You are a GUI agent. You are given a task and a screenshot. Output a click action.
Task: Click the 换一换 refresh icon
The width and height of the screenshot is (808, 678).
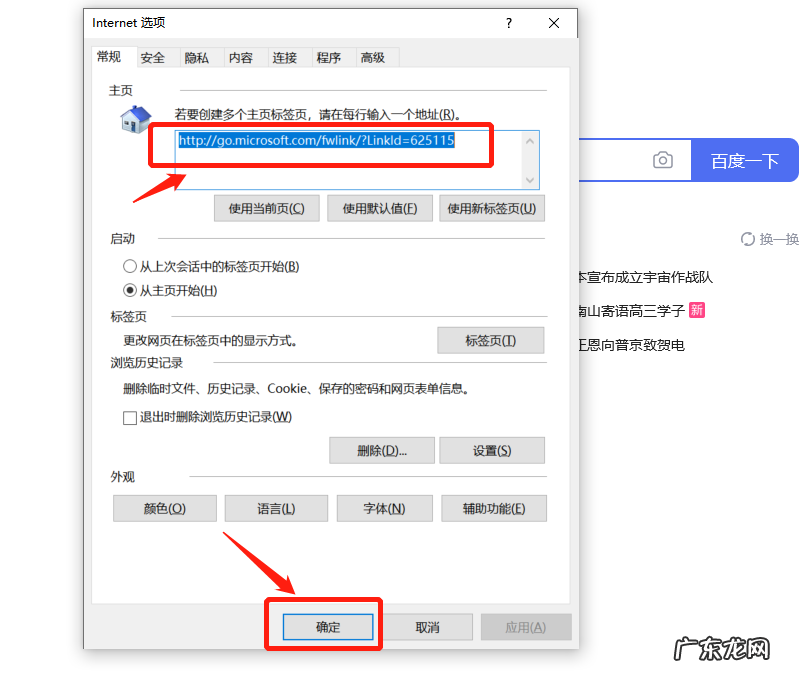click(747, 239)
